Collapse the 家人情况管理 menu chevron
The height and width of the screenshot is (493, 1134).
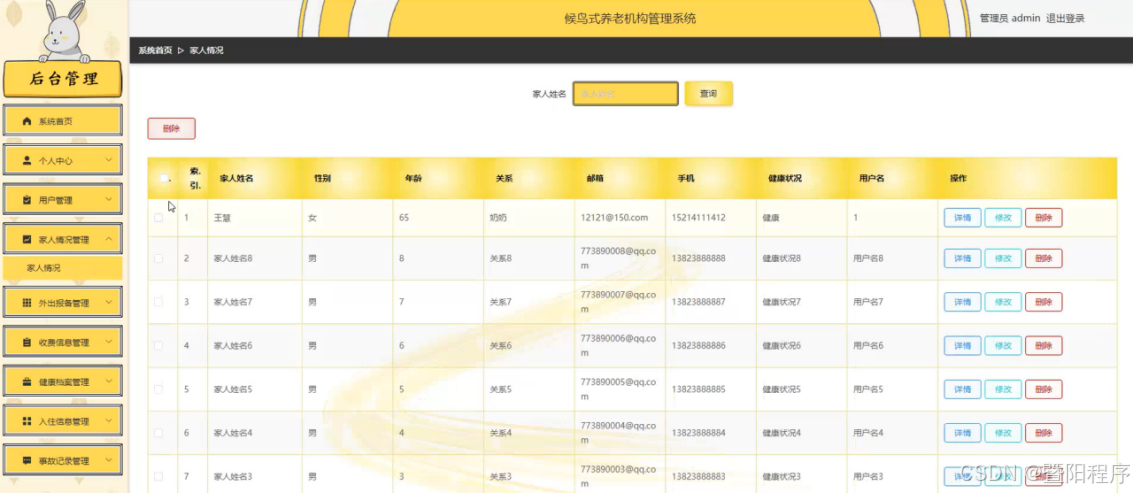(109, 239)
